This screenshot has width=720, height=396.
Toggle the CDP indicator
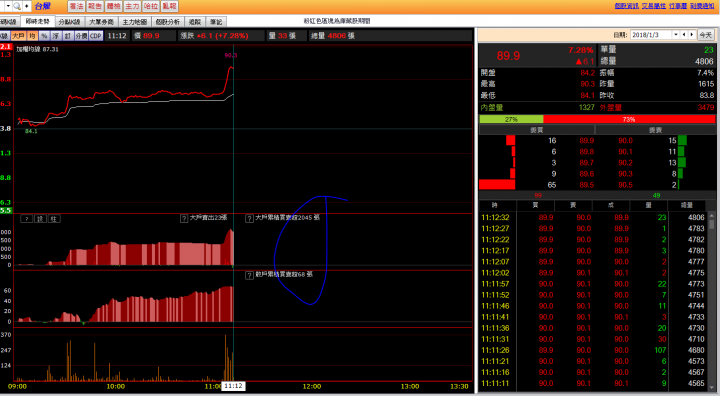click(x=96, y=36)
